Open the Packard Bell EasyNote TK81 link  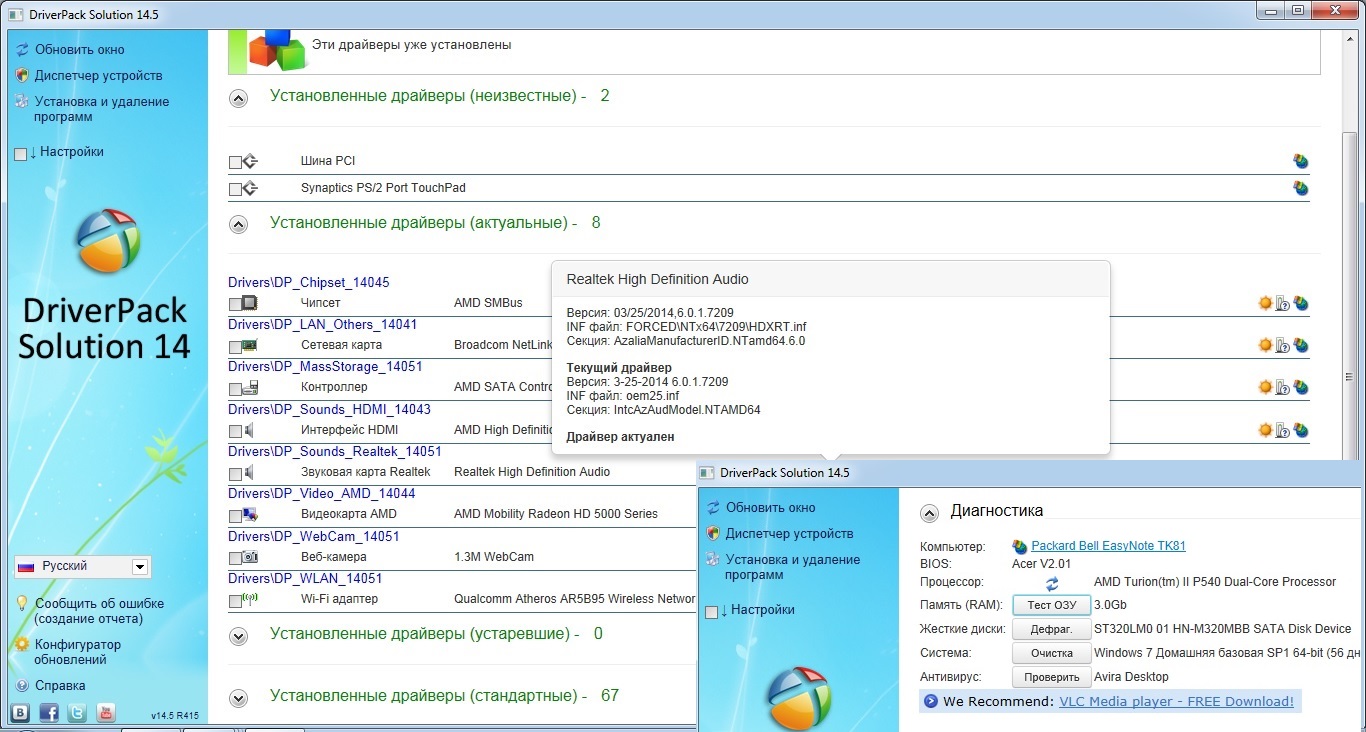pyautogui.click(x=1108, y=546)
